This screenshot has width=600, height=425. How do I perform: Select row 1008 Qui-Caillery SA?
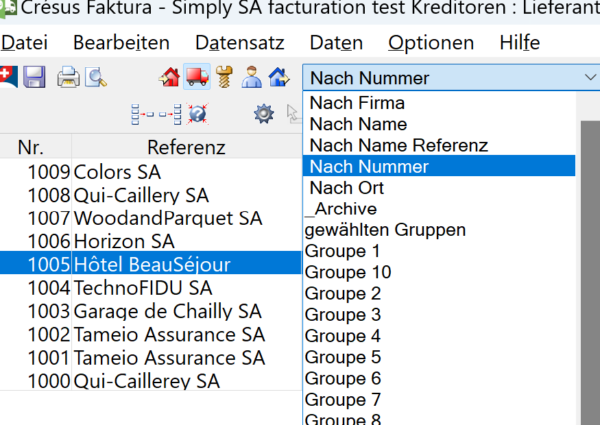click(151, 195)
